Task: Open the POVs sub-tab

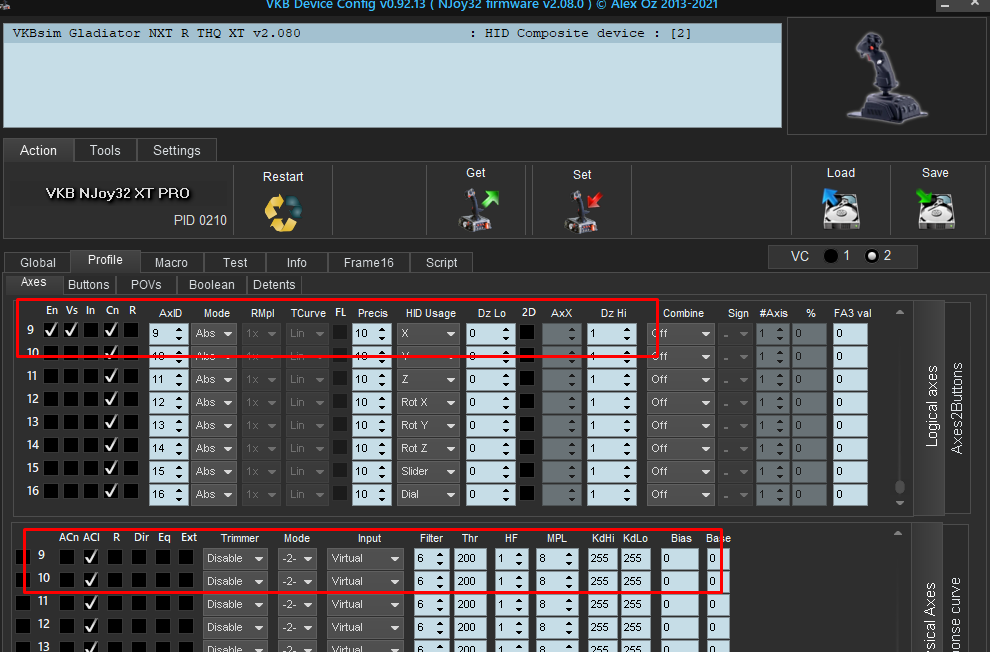Action: click(x=146, y=285)
